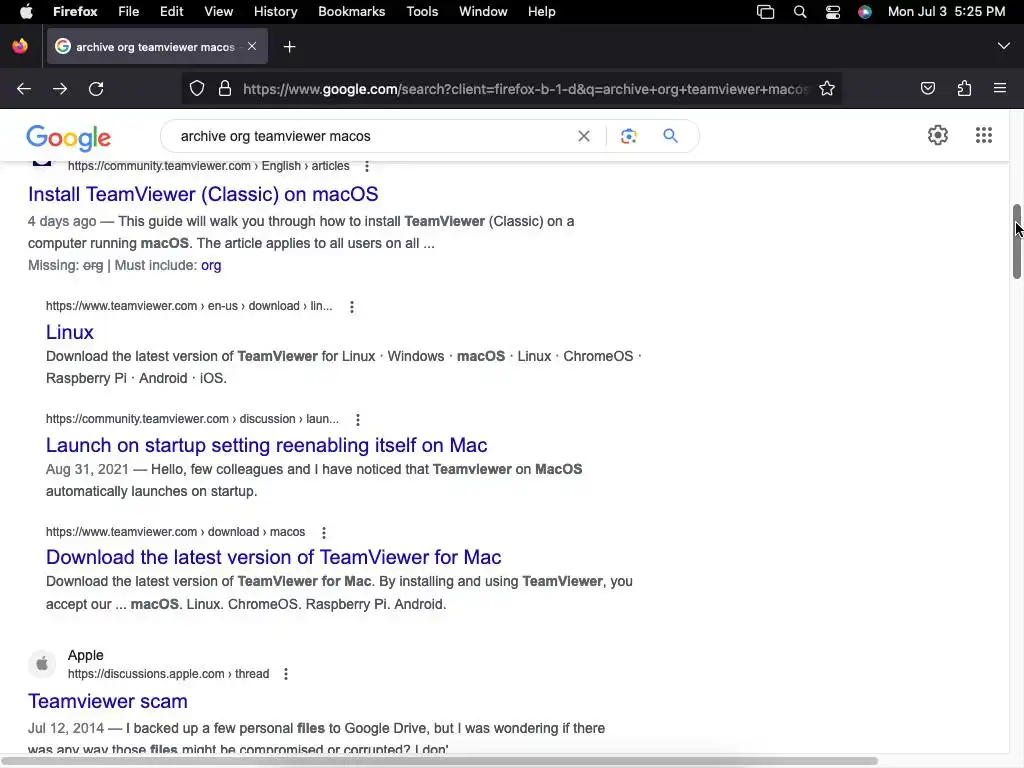Click the Google search text field
Screen dimensions: 1024x768
click(372, 136)
